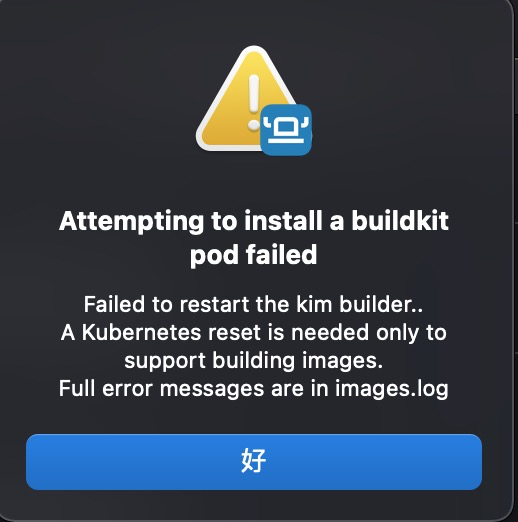Click the word 'Failed' starting the message
The width and height of the screenshot is (518, 522).
pyautogui.click(x=114, y=304)
